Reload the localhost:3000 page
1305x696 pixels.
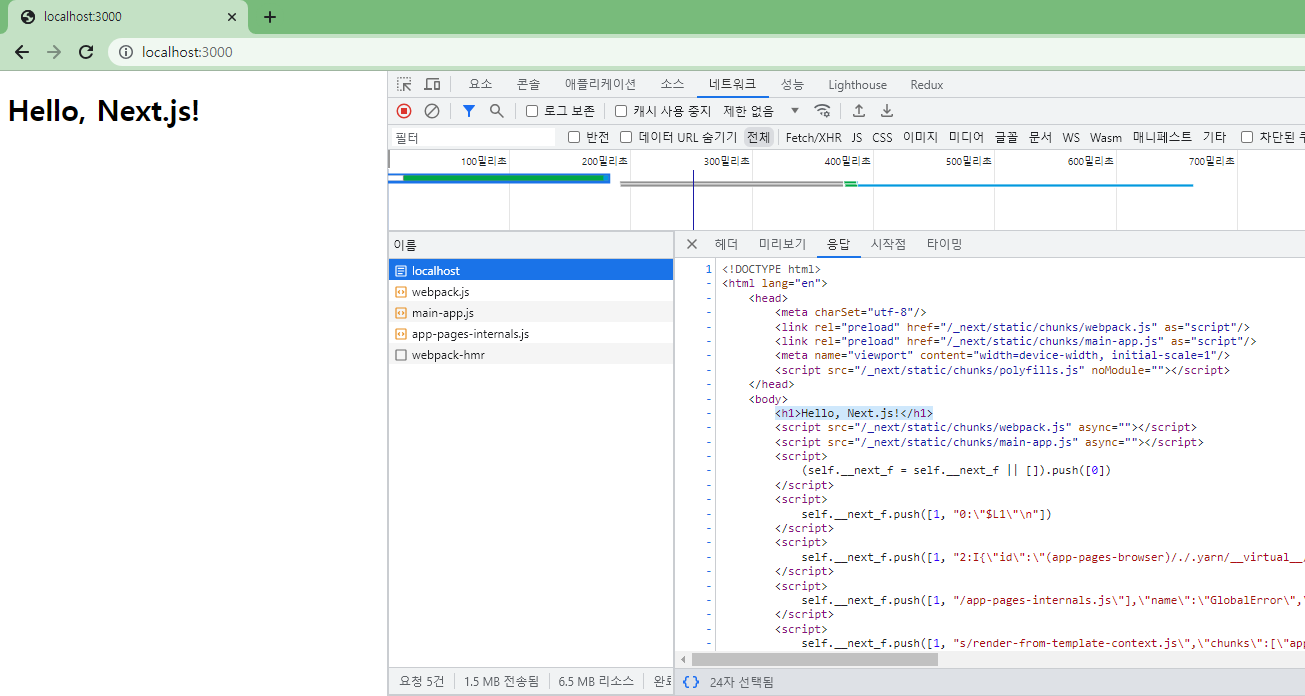coord(86,52)
